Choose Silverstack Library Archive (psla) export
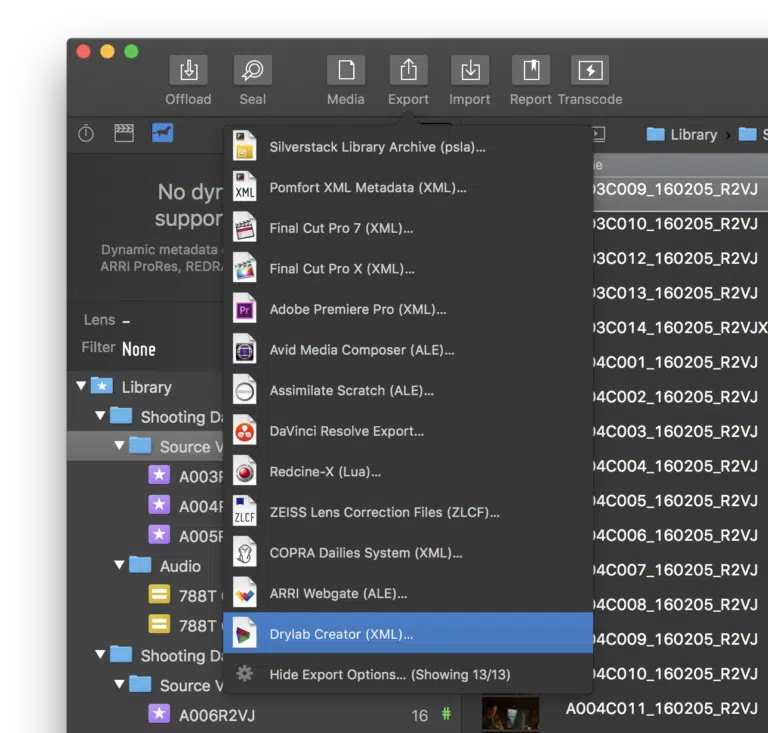This screenshot has width=768, height=733. coord(408,147)
